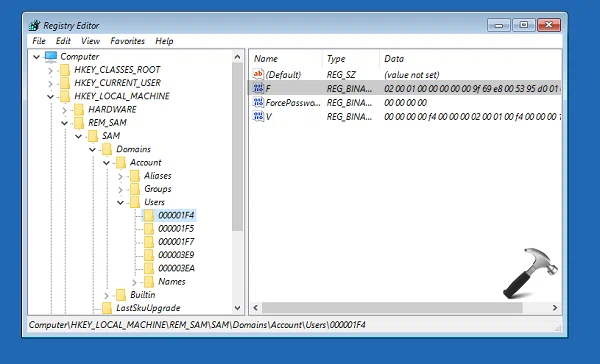Image resolution: width=600 pixels, height=364 pixels.
Task: Click the Registry Editor title bar icon
Action: [34, 26]
